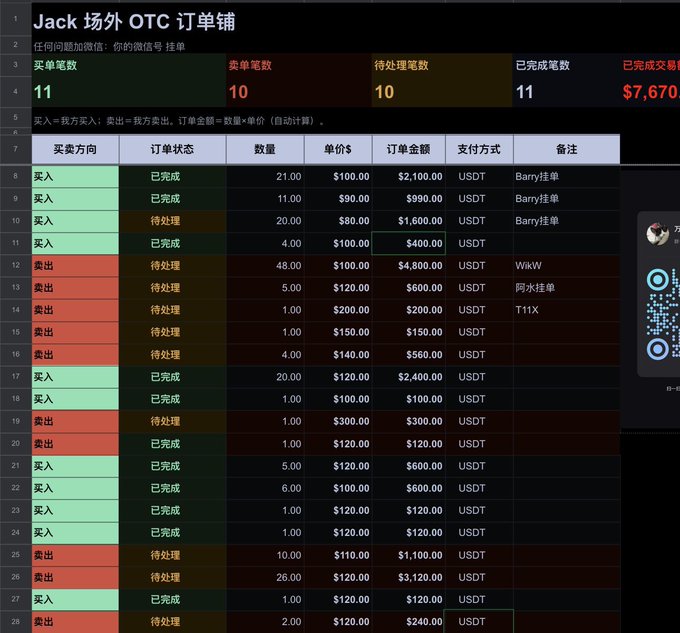The height and width of the screenshot is (633, 680).
Task: Select the 订单状态 column header
Action: pos(172,149)
